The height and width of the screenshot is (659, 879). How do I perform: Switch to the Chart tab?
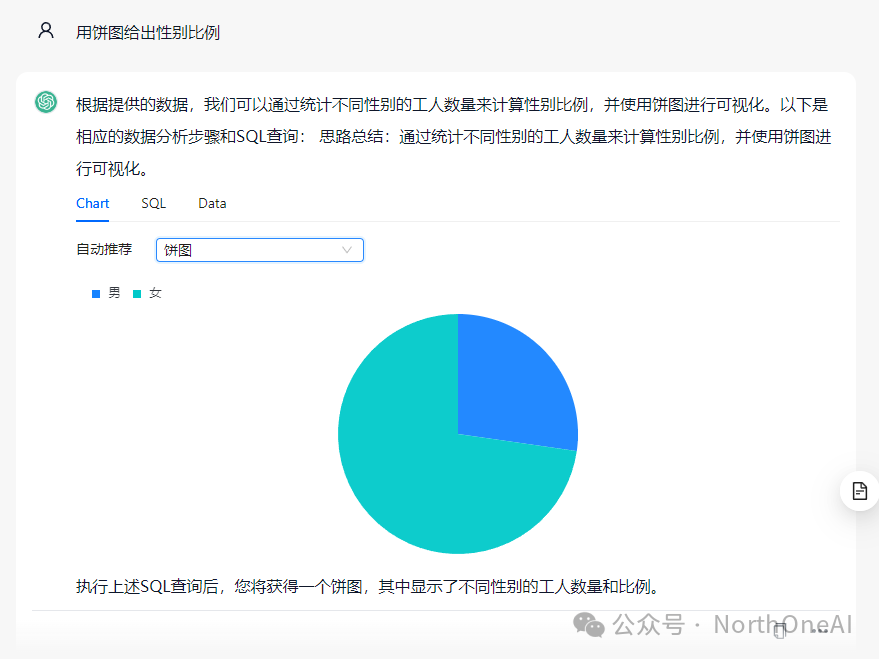coord(92,203)
